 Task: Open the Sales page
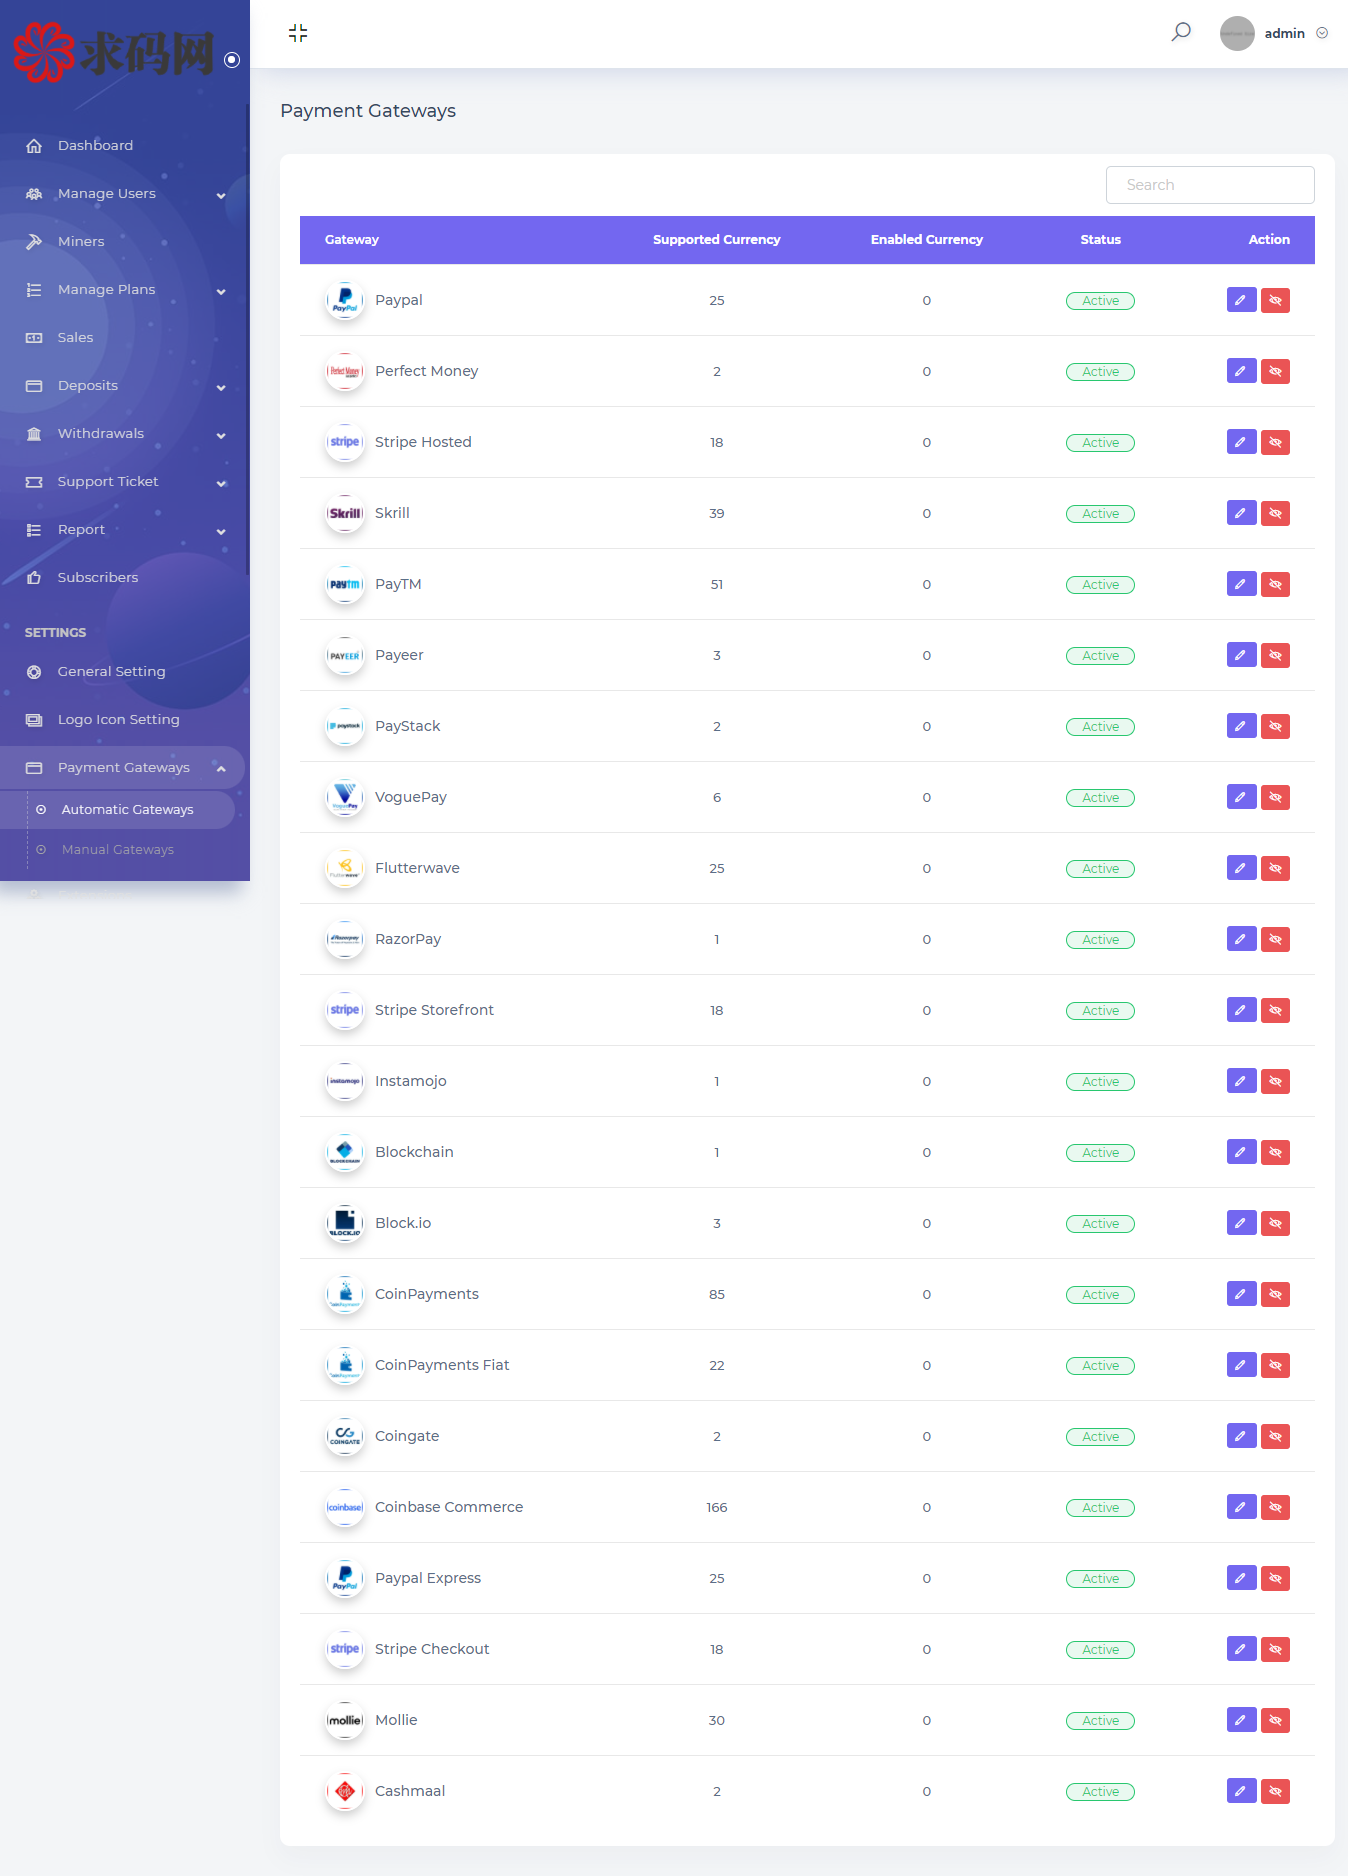tap(75, 337)
